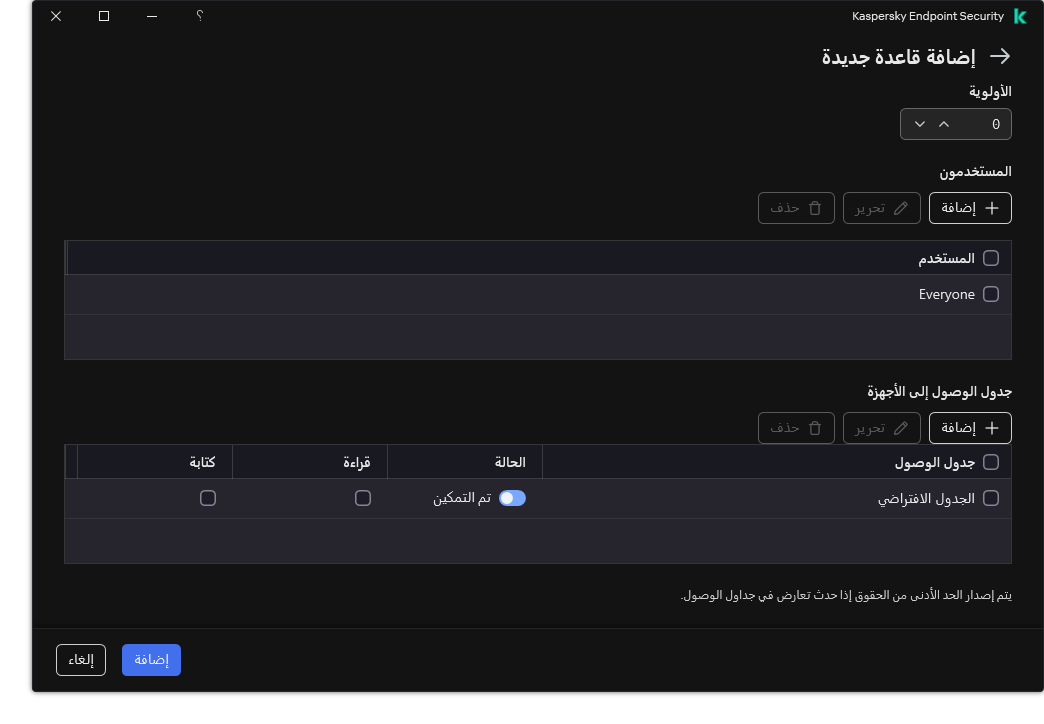Add a user with the plus إضافة button
The width and height of the screenshot is (1044, 724).
pos(970,208)
